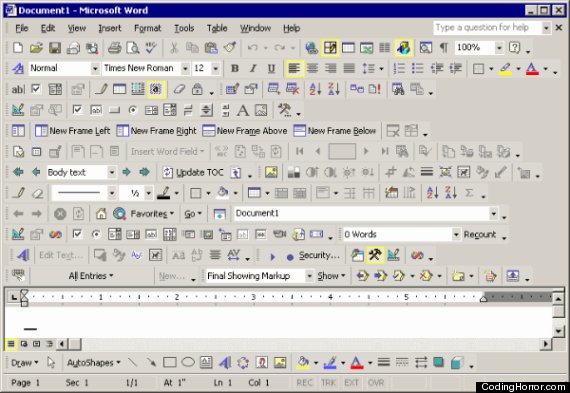Click the New Frame Left button
The width and height of the screenshot is (570, 393).
pos(72,131)
